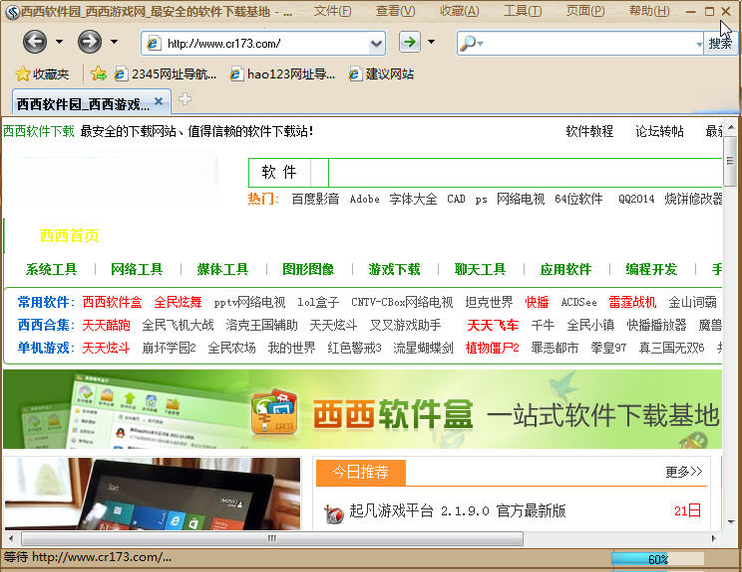Click the 更多>> link
Screen dimensions: 742x572
point(684,472)
